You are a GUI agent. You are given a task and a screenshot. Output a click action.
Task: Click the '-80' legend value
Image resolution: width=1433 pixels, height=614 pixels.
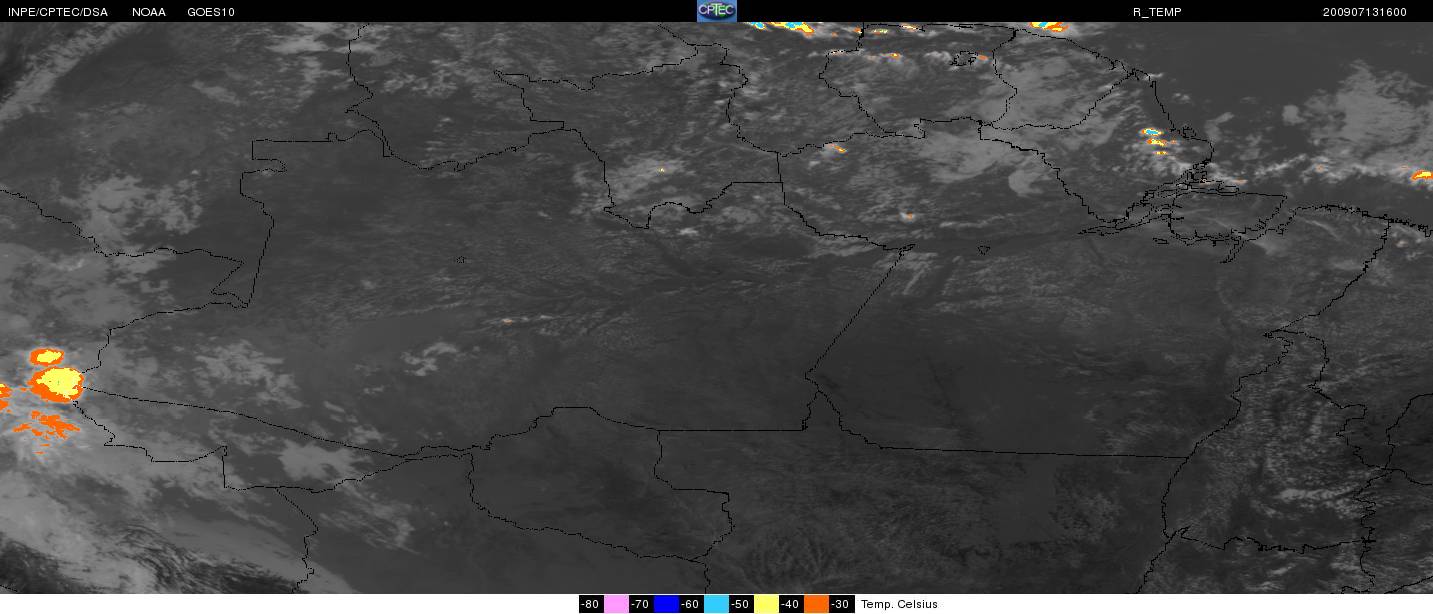(591, 604)
